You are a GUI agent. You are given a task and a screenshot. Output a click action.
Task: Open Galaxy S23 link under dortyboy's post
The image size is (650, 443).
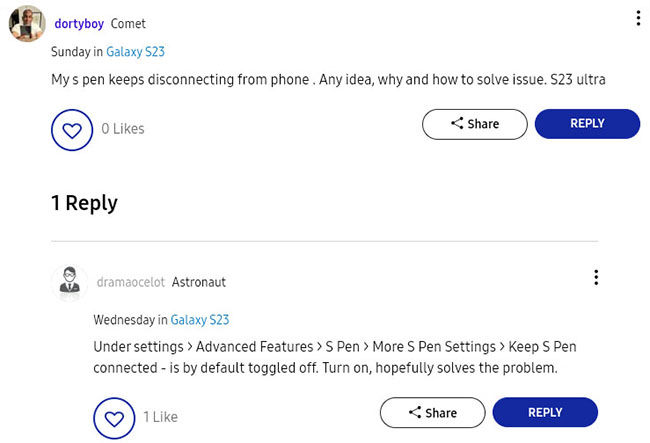[136, 52]
